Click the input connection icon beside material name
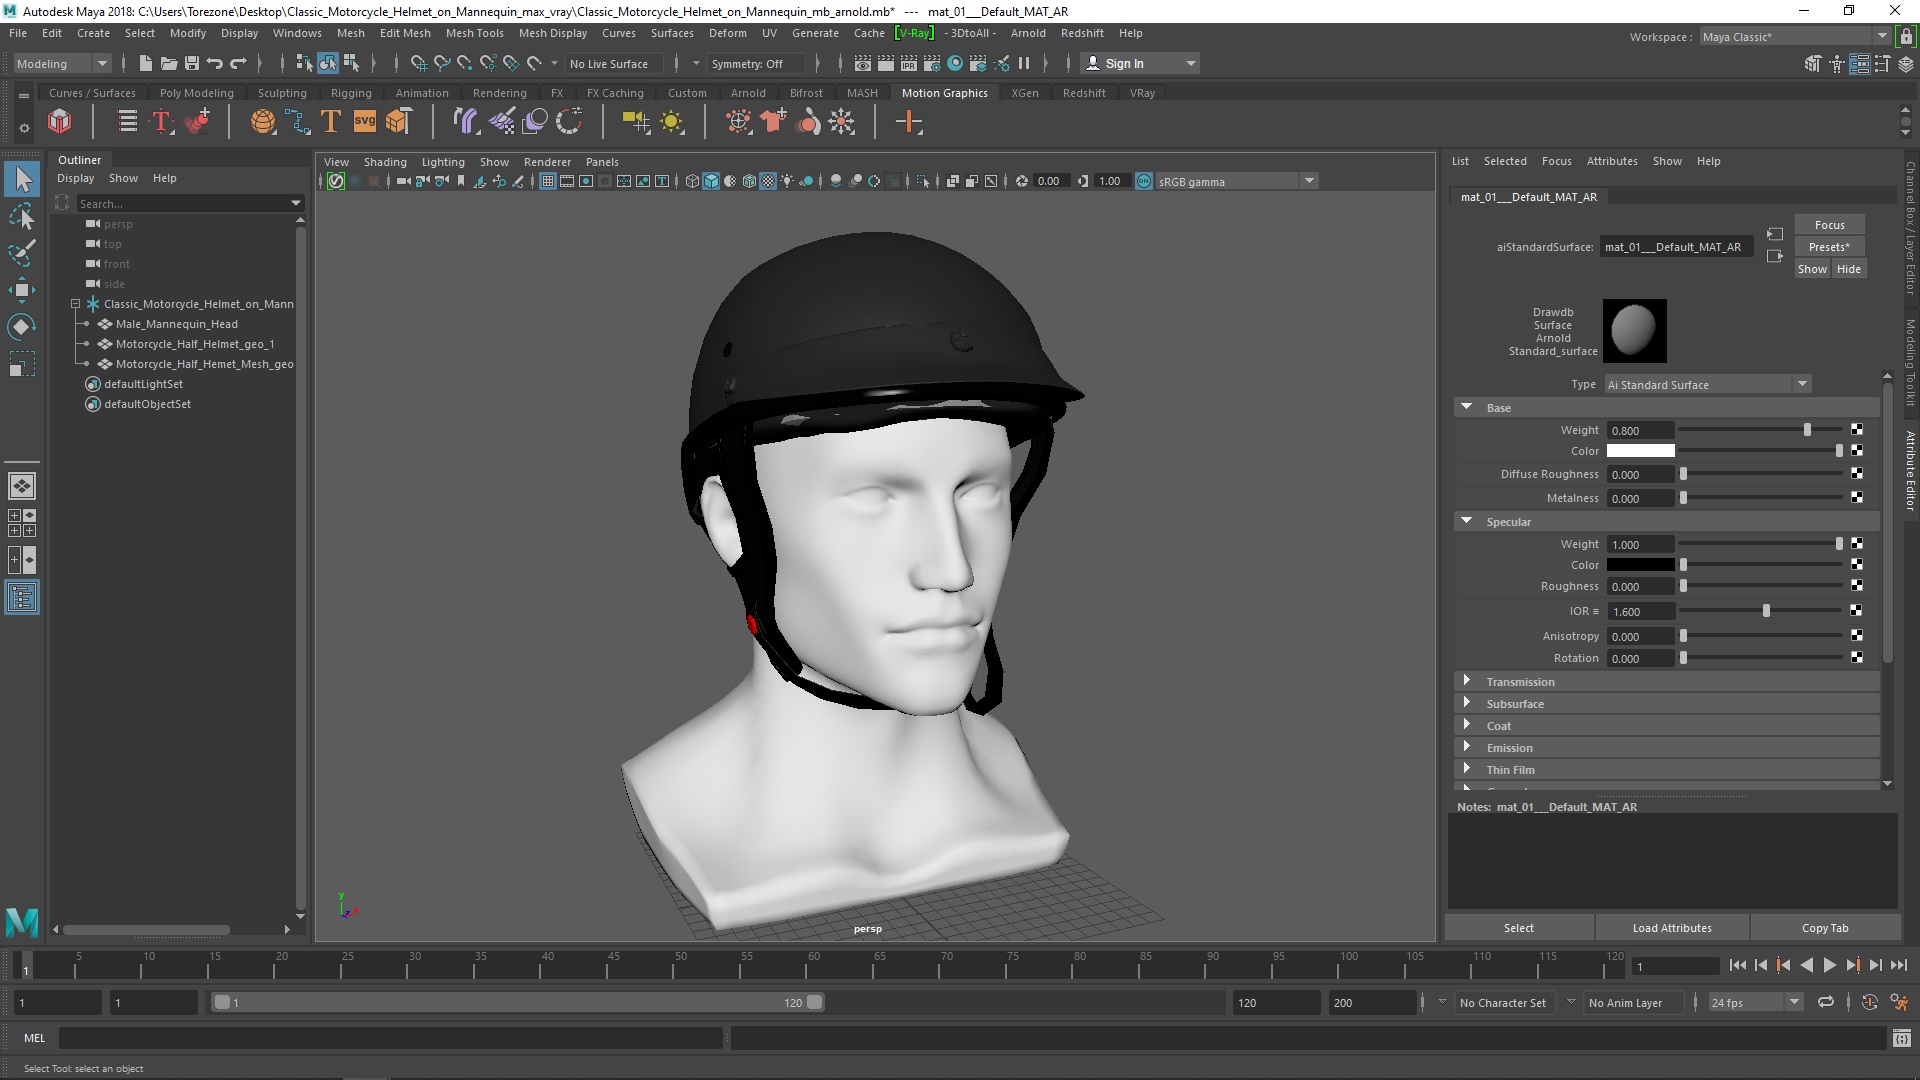 point(1775,234)
